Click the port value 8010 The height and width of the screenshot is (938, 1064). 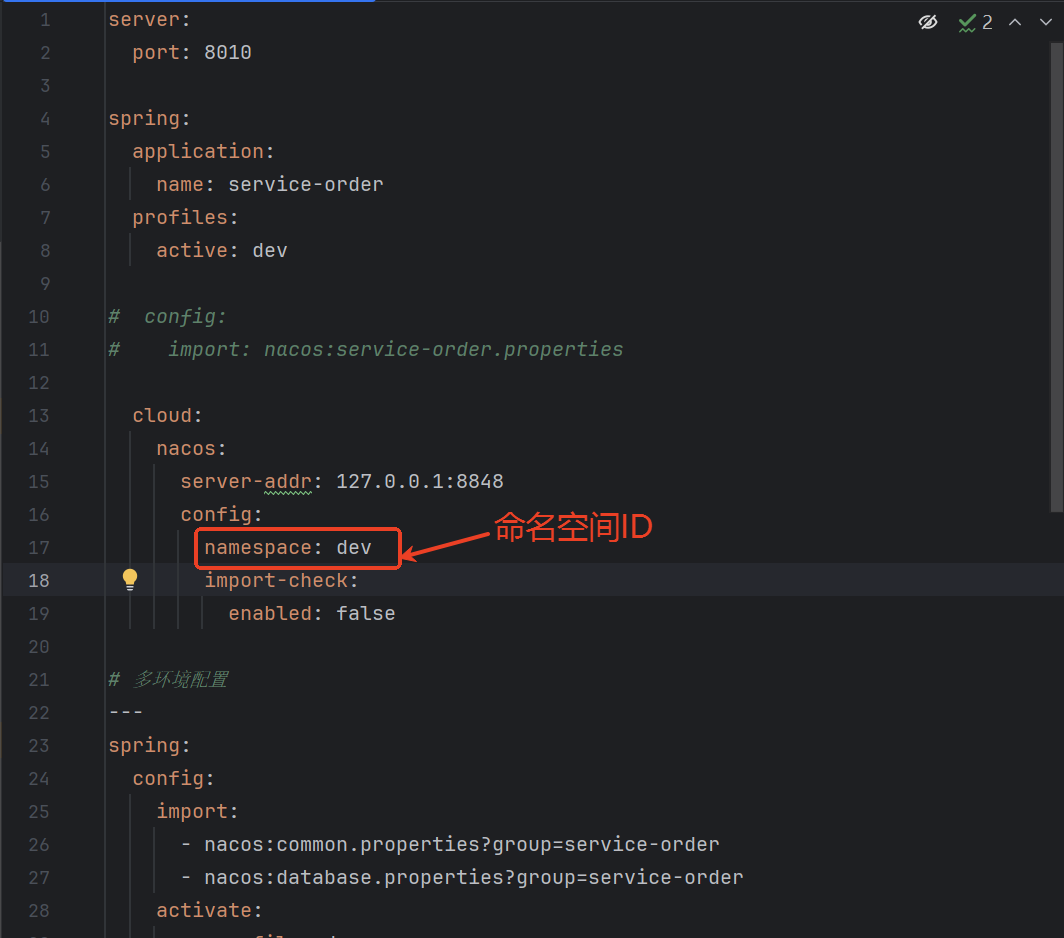[x=228, y=53]
